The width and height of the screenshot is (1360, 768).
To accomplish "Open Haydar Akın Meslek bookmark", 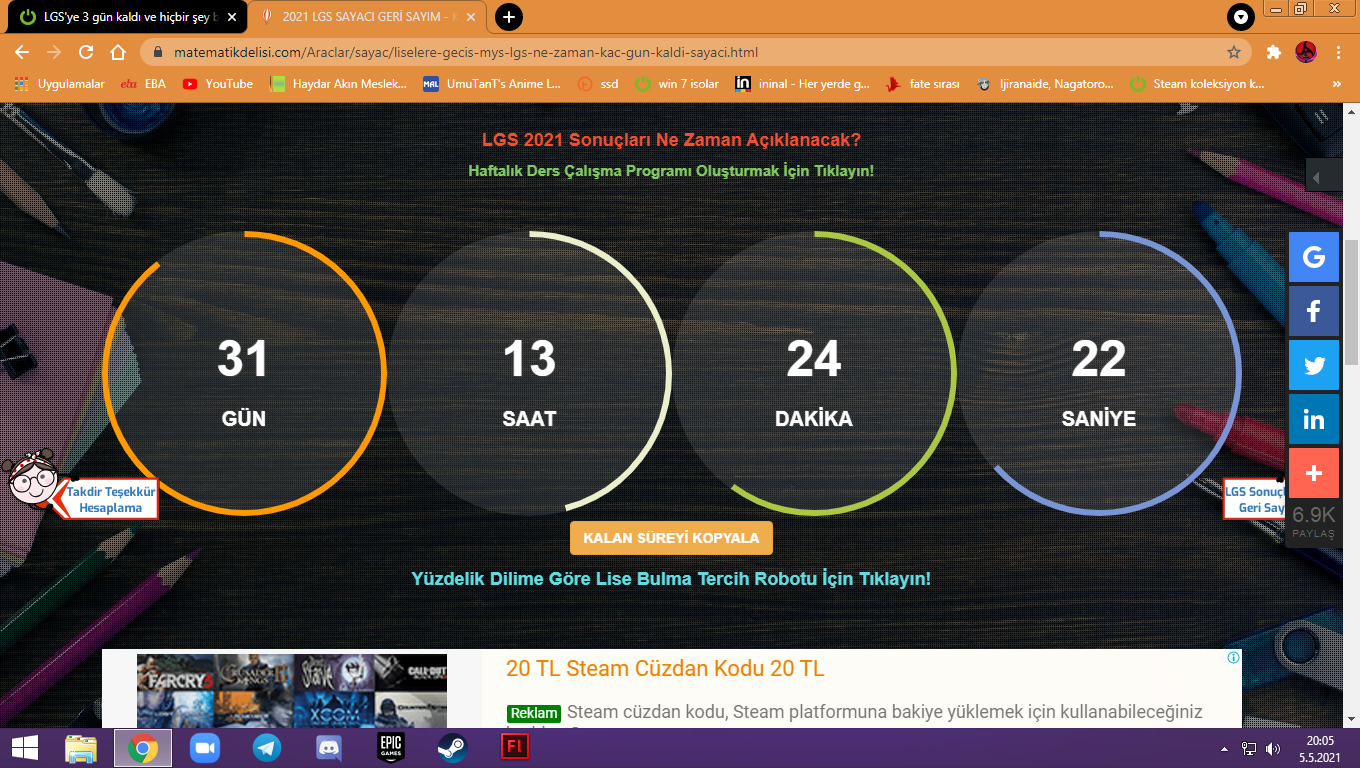I will 339,84.
